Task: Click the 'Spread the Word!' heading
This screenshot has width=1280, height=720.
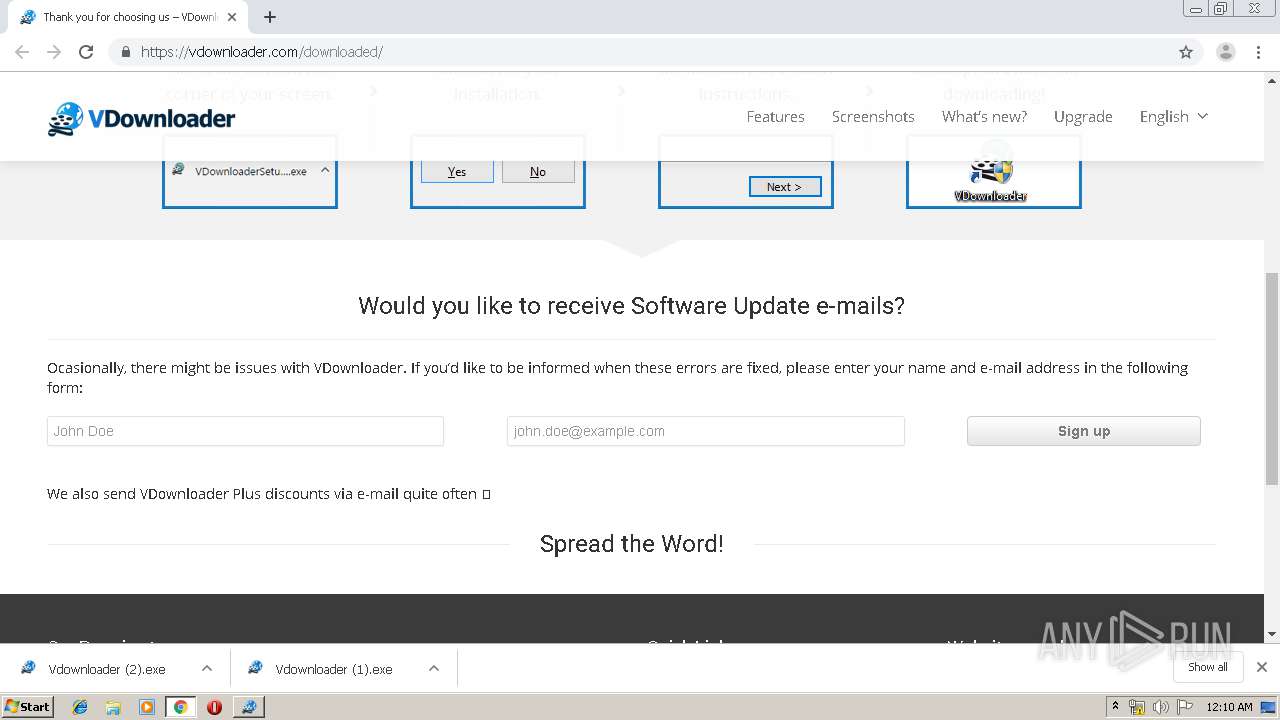Action: (632, 544)
